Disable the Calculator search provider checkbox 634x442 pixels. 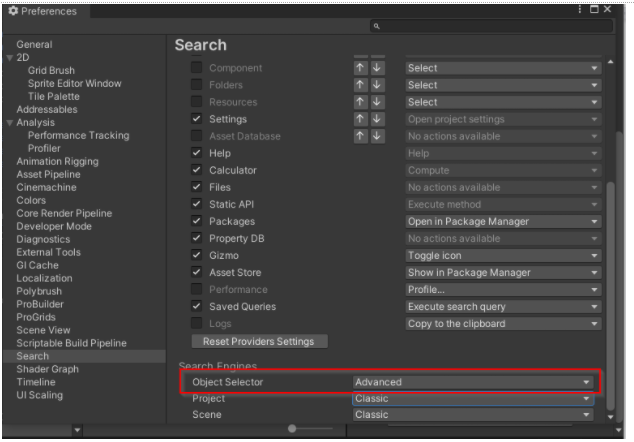click(196, 170)
